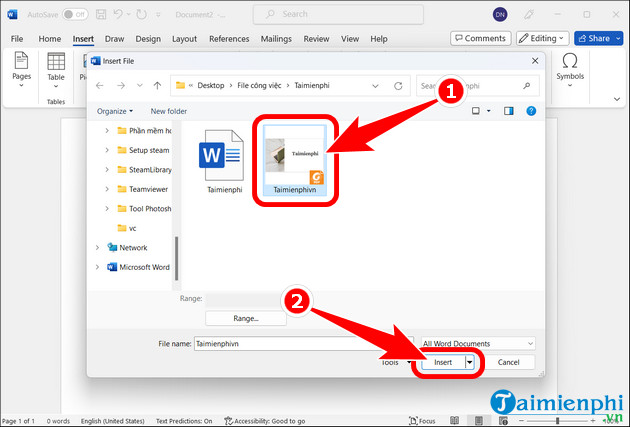The image size is (630, 427).
Task: Open the view options dropdown arrow
Action: click(489, 111)
